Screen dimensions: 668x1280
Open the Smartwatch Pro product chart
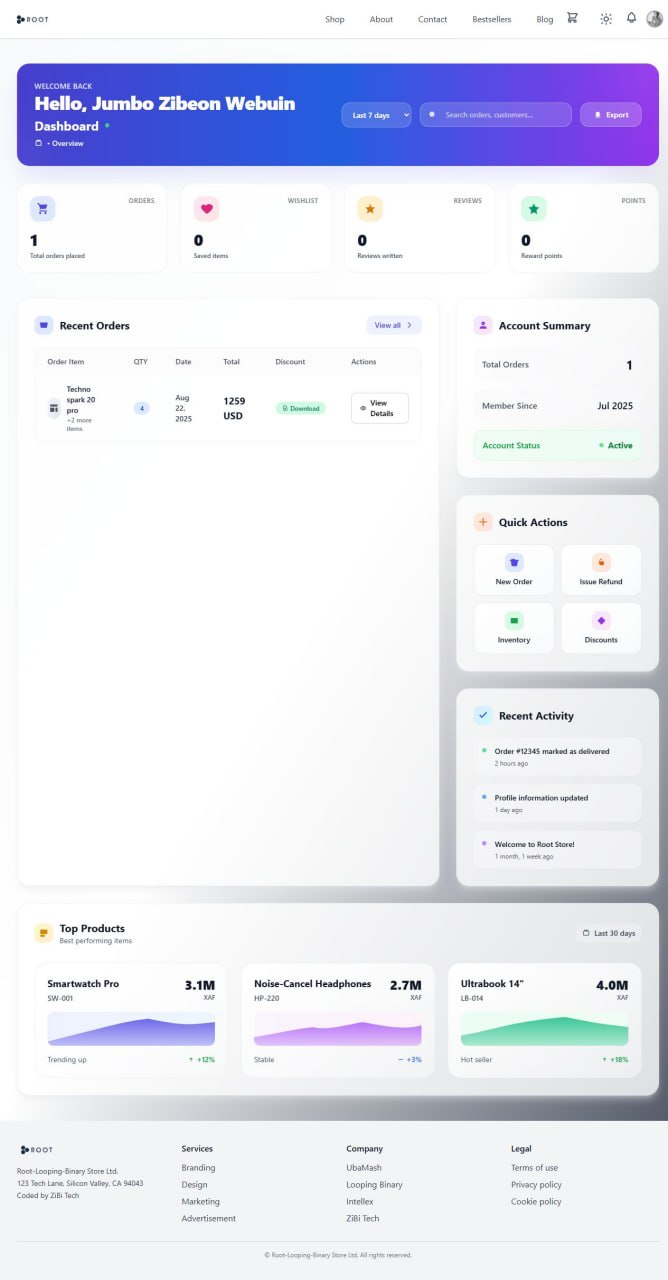point(131,1029)
